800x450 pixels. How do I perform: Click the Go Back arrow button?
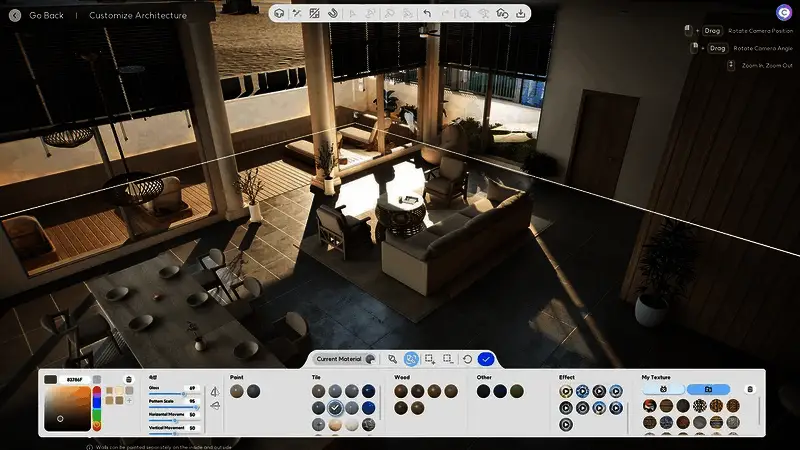14,15
